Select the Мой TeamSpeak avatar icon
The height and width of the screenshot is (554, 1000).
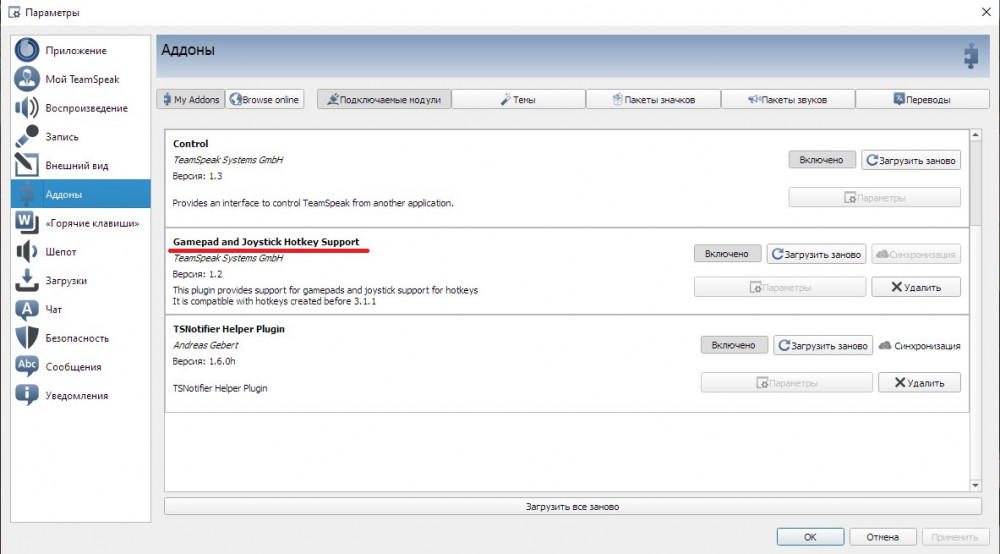pyautogui.click(x=27, y=79)
